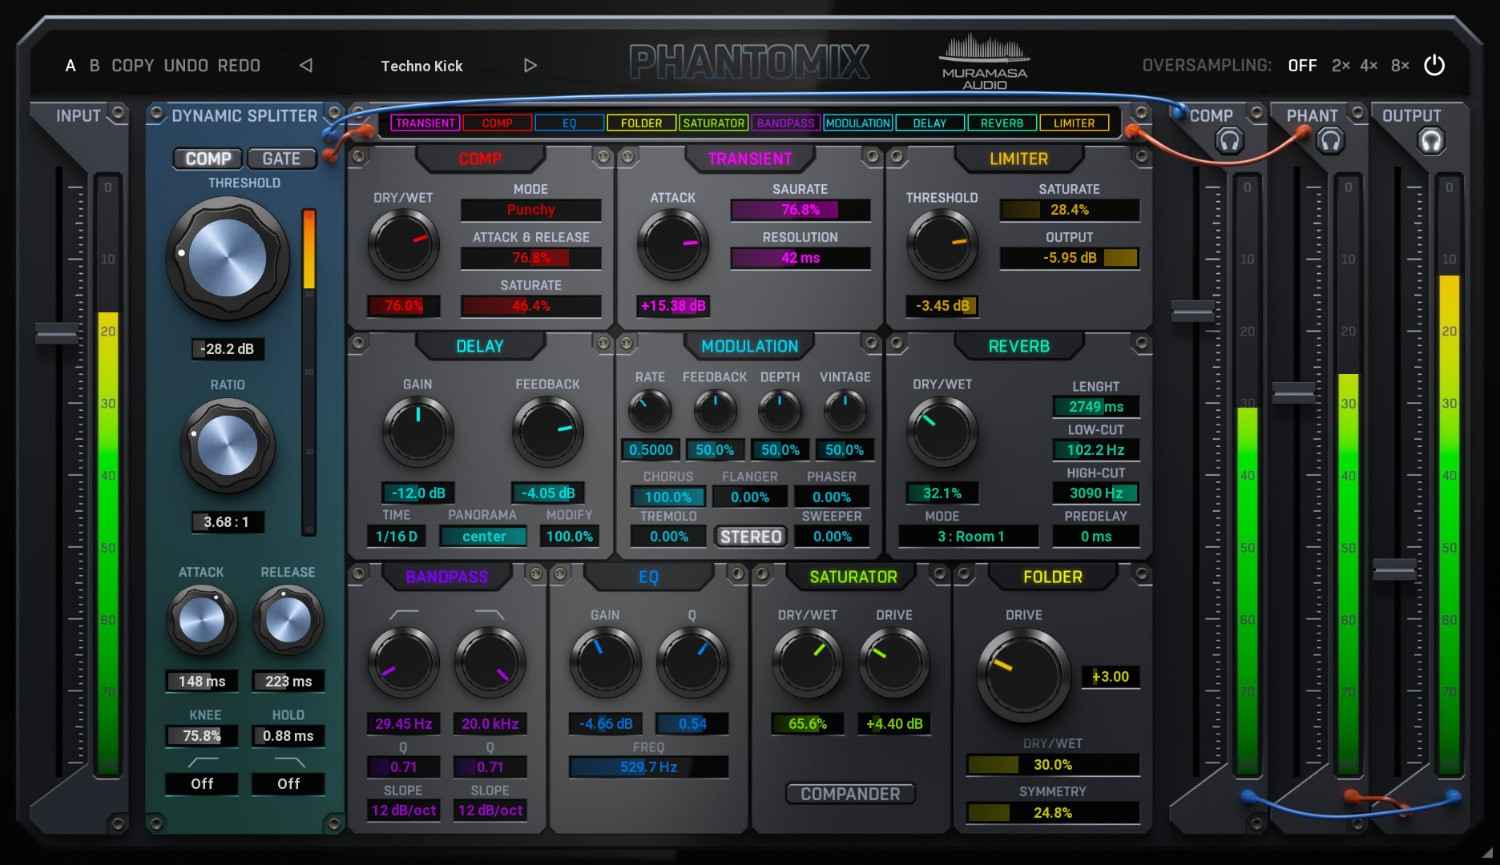Image resolution: width=1500 pixels, height=865 pixels.
Task: Select the REVERB tab in effect chain
Action: (x=1001, y=123)
